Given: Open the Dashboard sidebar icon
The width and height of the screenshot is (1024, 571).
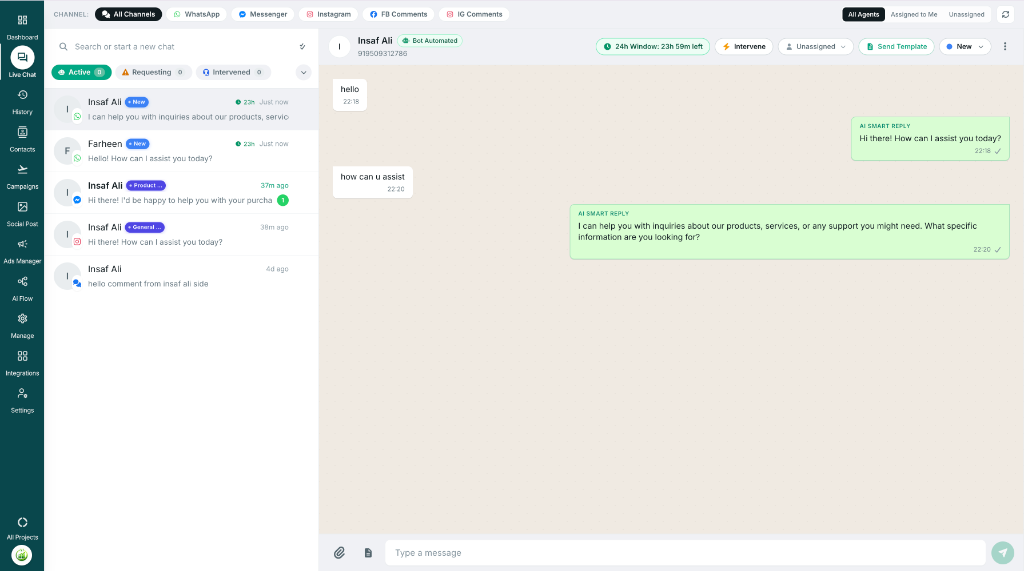Looking at the screenshot, I should click(x=22, y=26).
